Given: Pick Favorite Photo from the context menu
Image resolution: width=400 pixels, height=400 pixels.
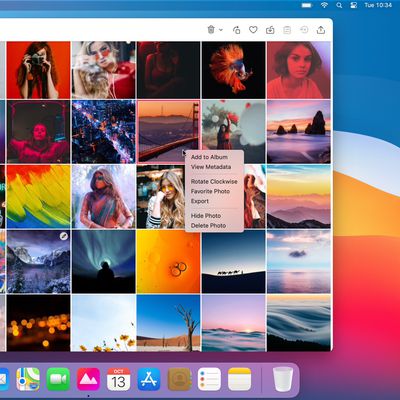Looking at the screenshot, I should [210, 191].
